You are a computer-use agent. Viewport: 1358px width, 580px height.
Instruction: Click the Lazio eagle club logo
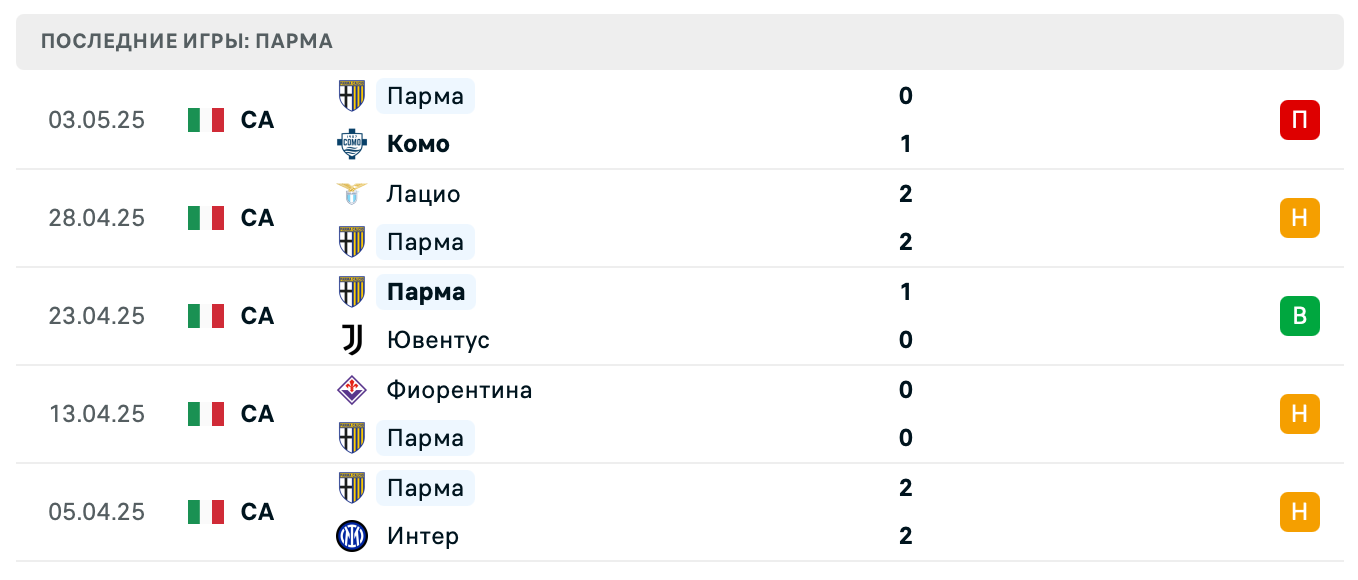(x=351, y=194)
